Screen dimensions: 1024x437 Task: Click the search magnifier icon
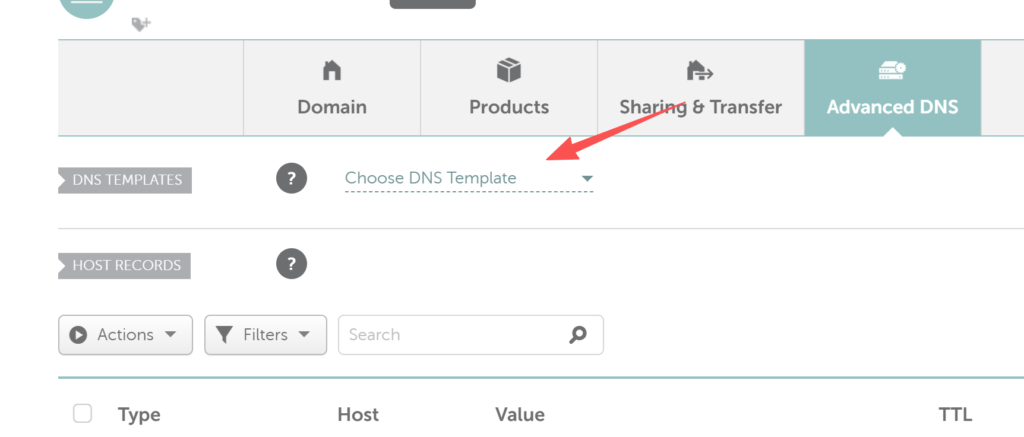pyautogui.click(x=577, y=334)
